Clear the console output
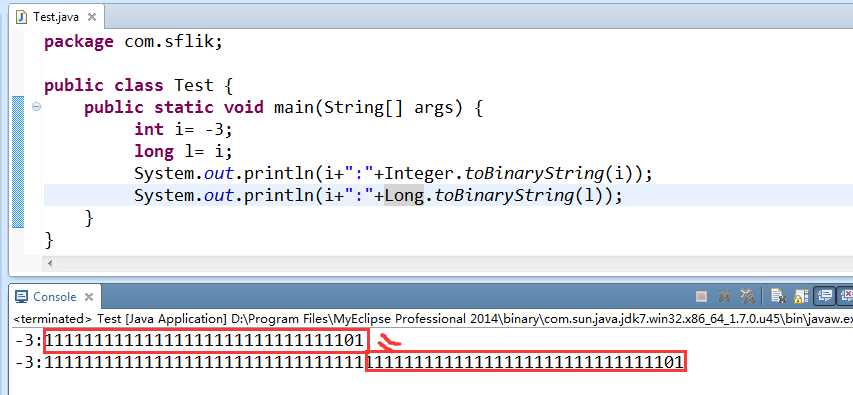This screenshot has height=395, width=853. point(778,297)
